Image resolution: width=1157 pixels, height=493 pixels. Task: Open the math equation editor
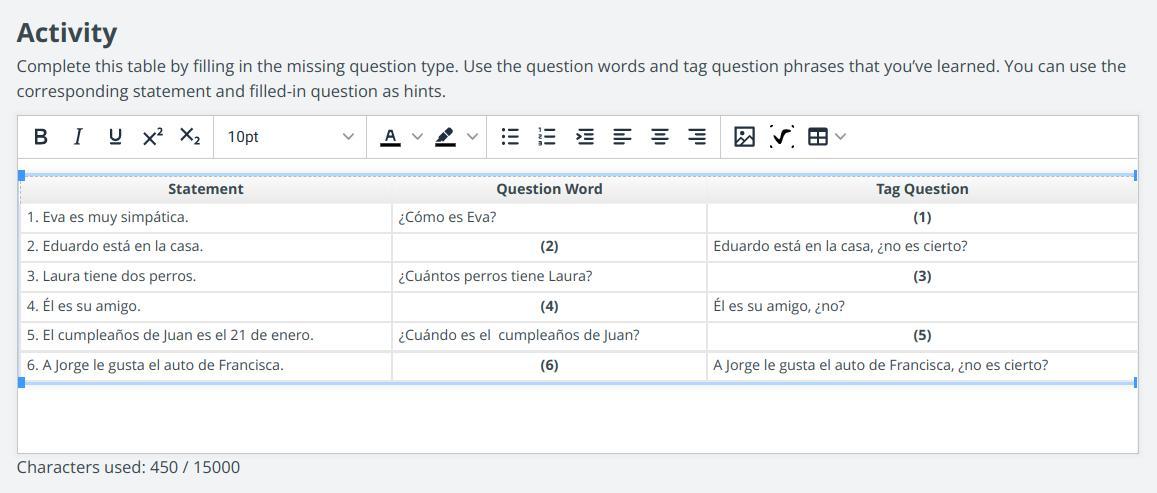click(781, 137)
